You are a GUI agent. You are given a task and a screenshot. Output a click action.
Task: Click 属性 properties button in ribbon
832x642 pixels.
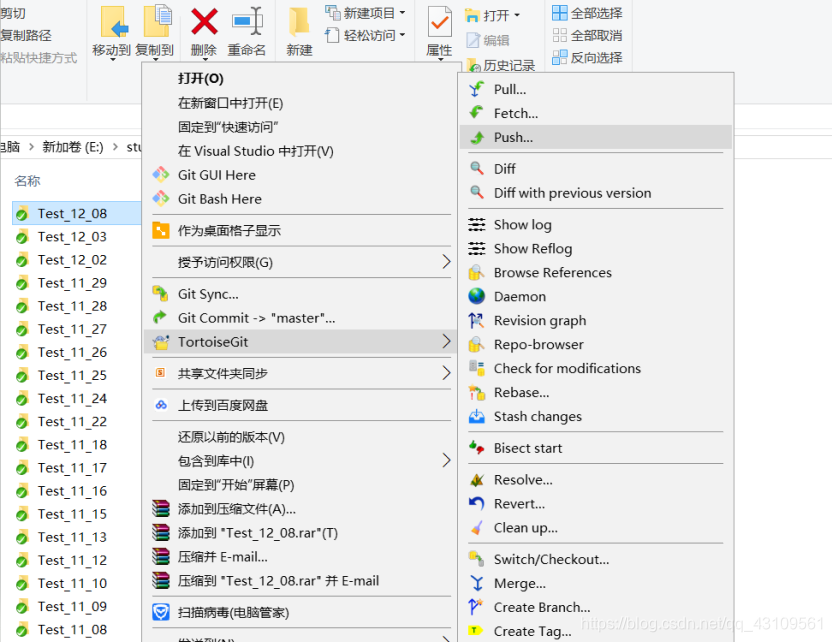439,31
